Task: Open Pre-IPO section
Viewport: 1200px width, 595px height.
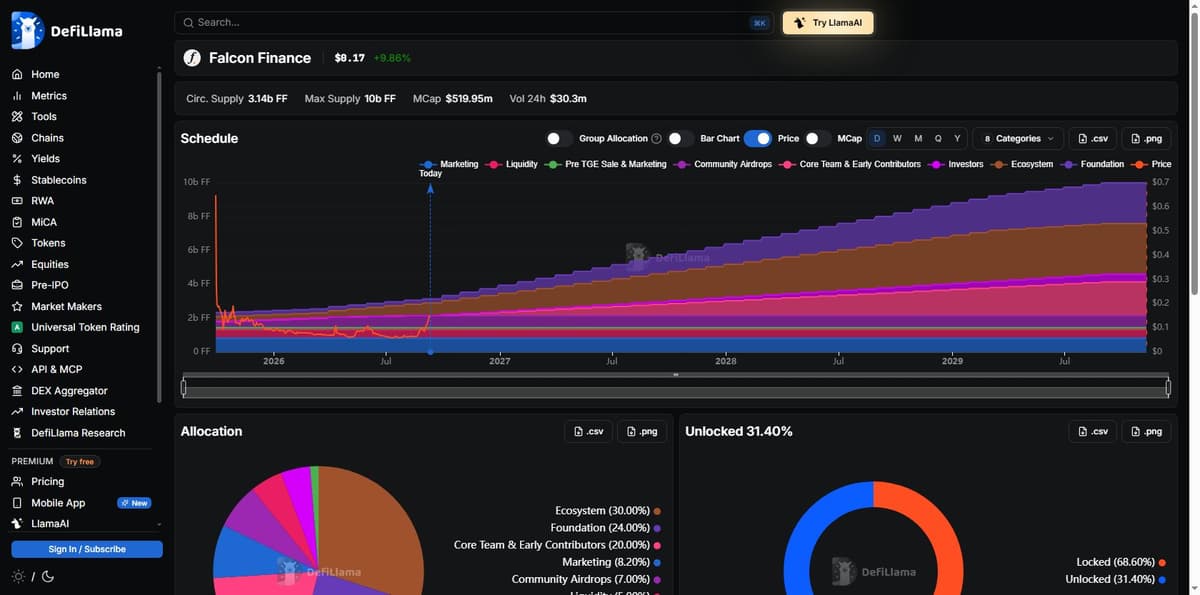Action: 50,285
